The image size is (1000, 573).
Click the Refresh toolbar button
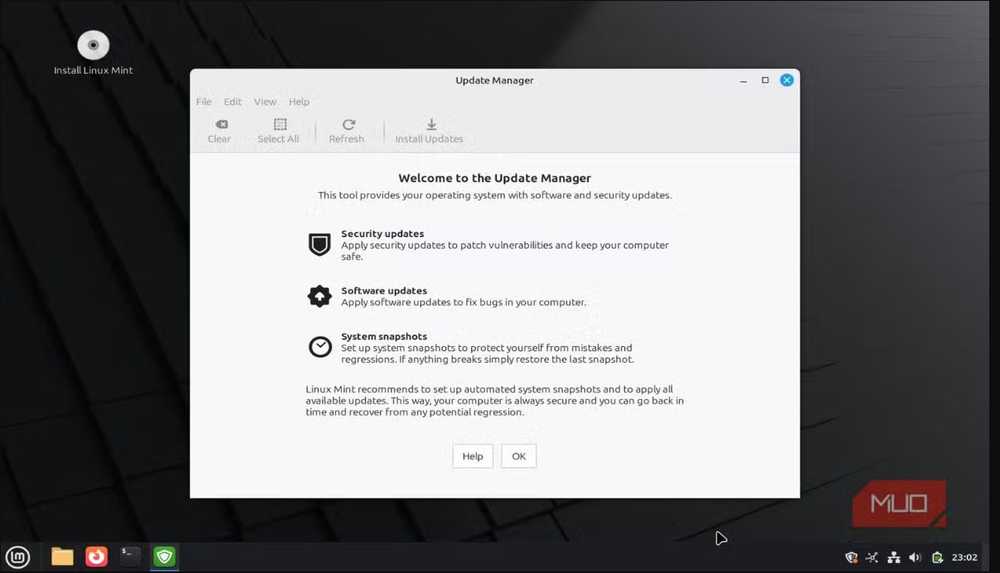(346, 131)
